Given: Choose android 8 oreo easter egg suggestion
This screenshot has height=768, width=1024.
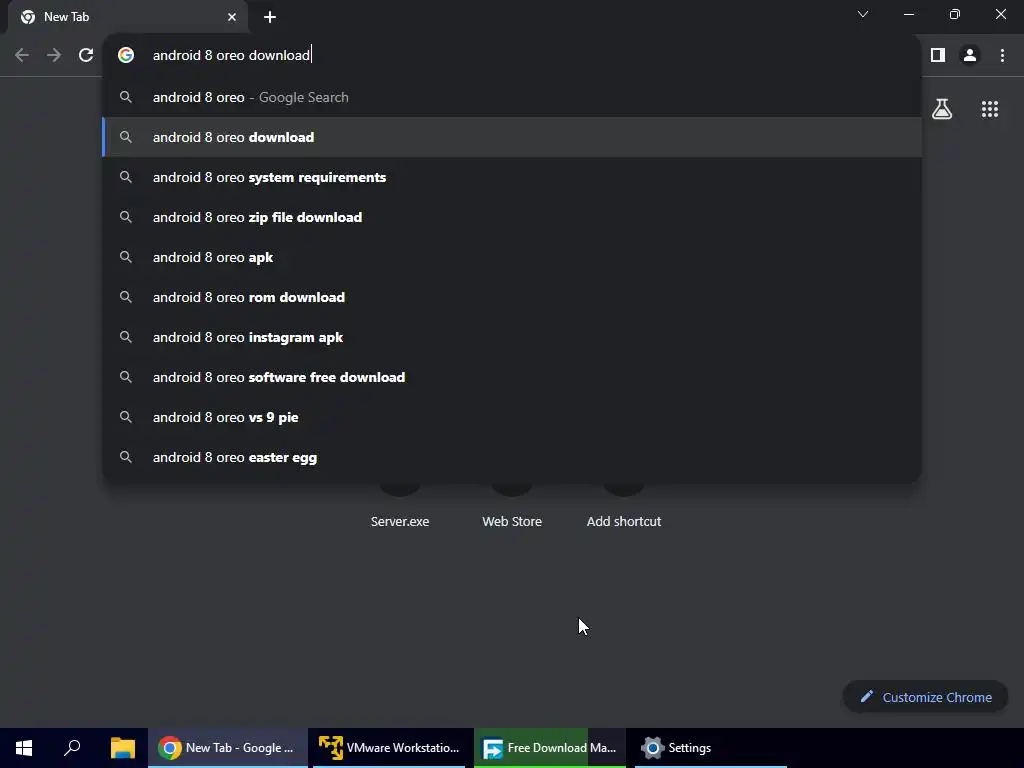Looking at the screenshot, I should 512,457.
